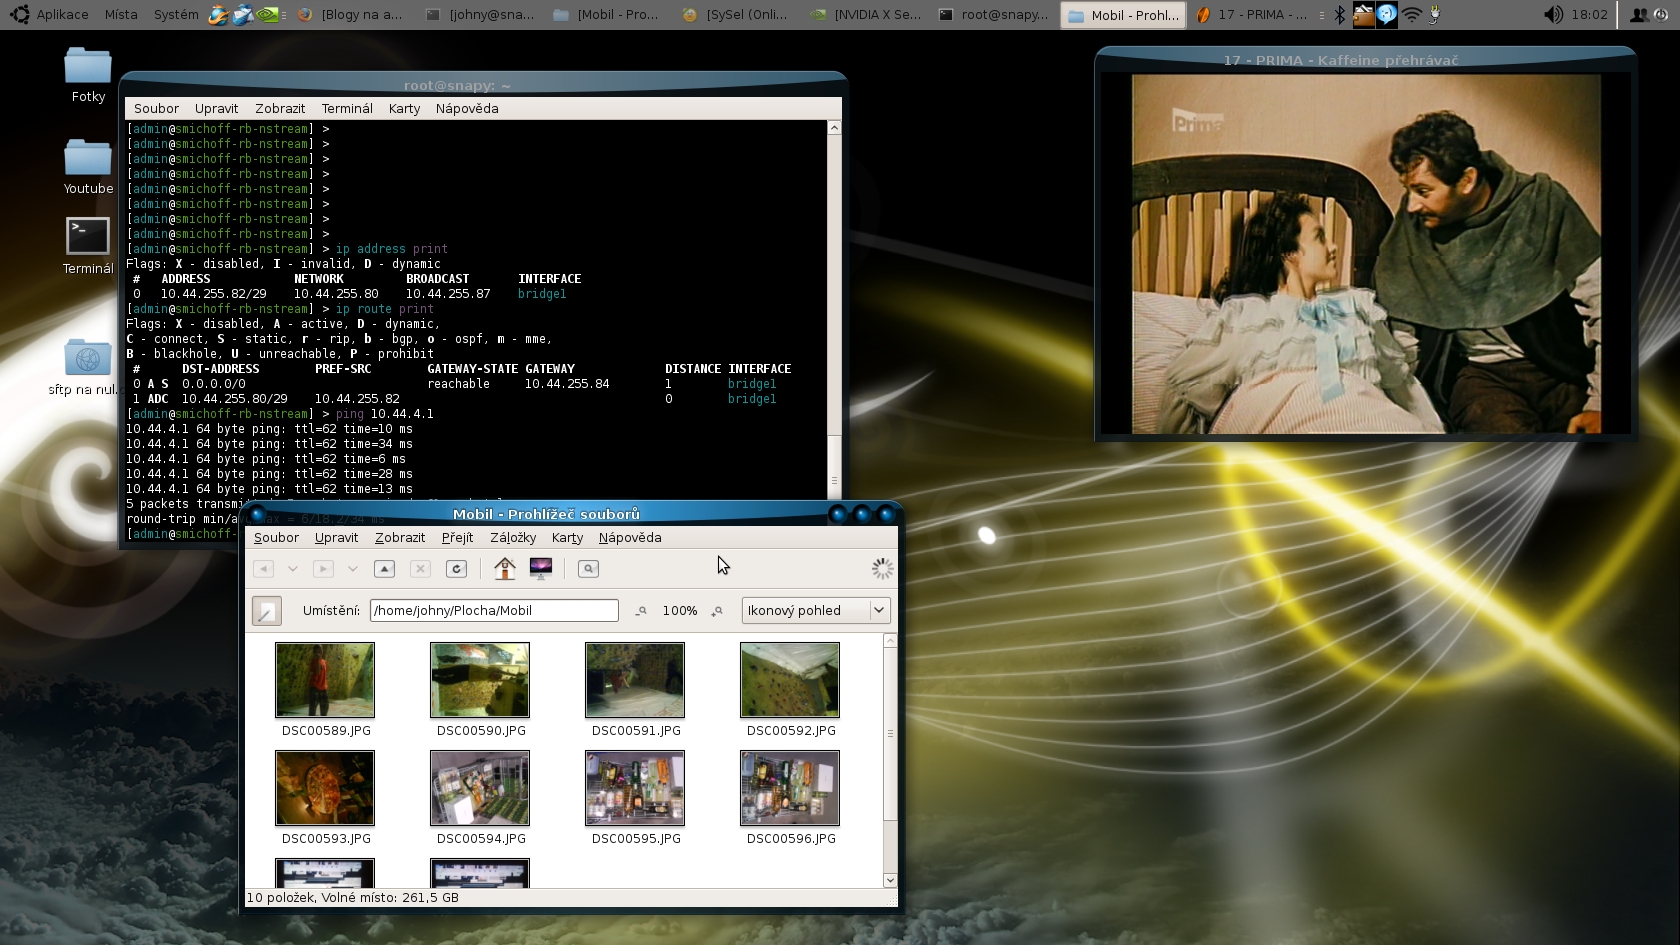This screenshot has width=1680, height=945.
Task: Open Nápověda menu in file browser
Action: 630,538
